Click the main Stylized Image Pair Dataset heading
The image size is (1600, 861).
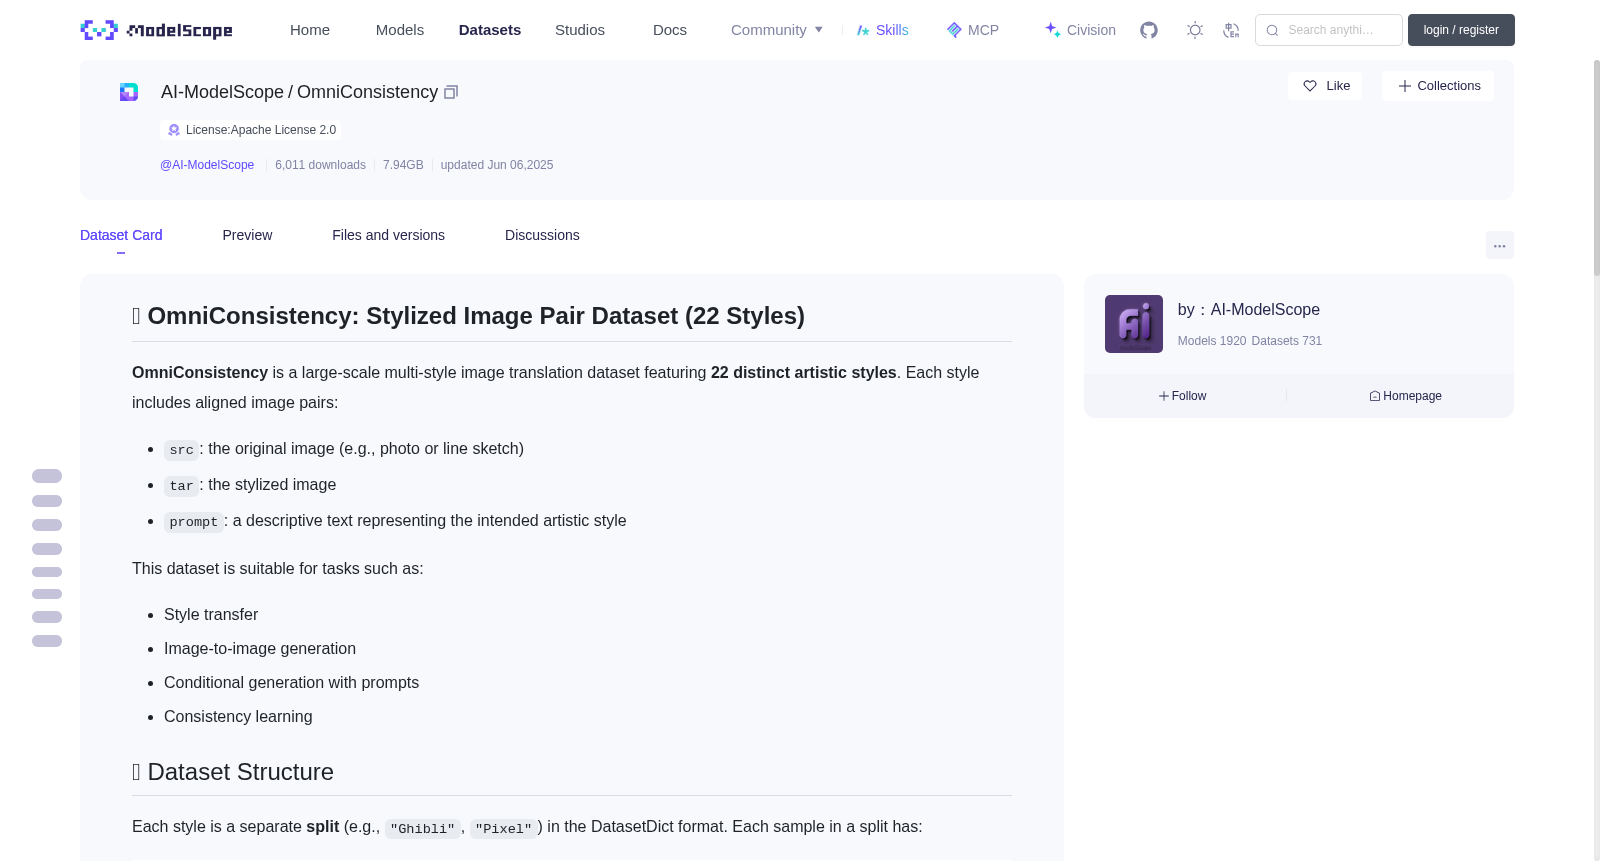click(468, 316)
